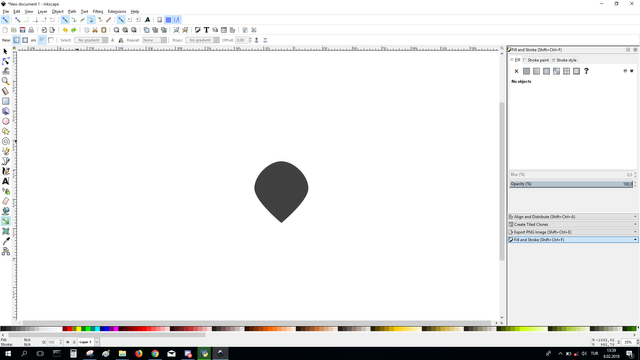Expand the Export PNG Image panel
Viewport: 640px width, 360px height.
(x=573, y=232)
